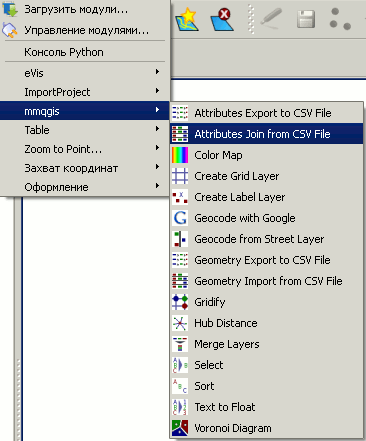366x441 pixels.
Task: Choose Merge Layers entry
Action: [267, 344]
